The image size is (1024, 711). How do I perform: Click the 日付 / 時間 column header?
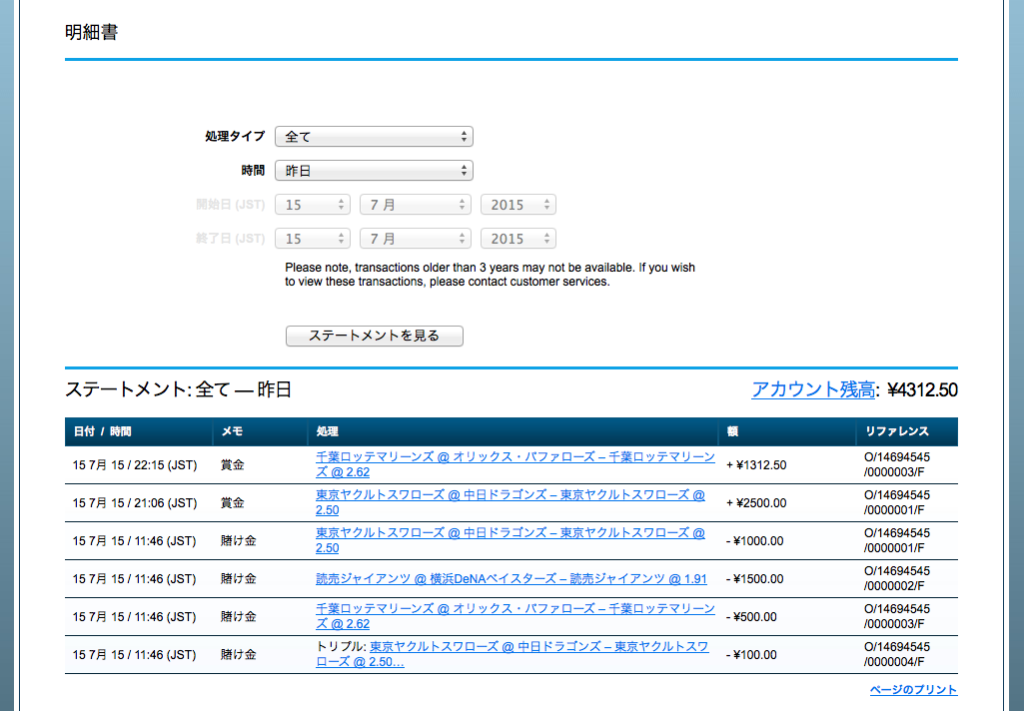102,432
